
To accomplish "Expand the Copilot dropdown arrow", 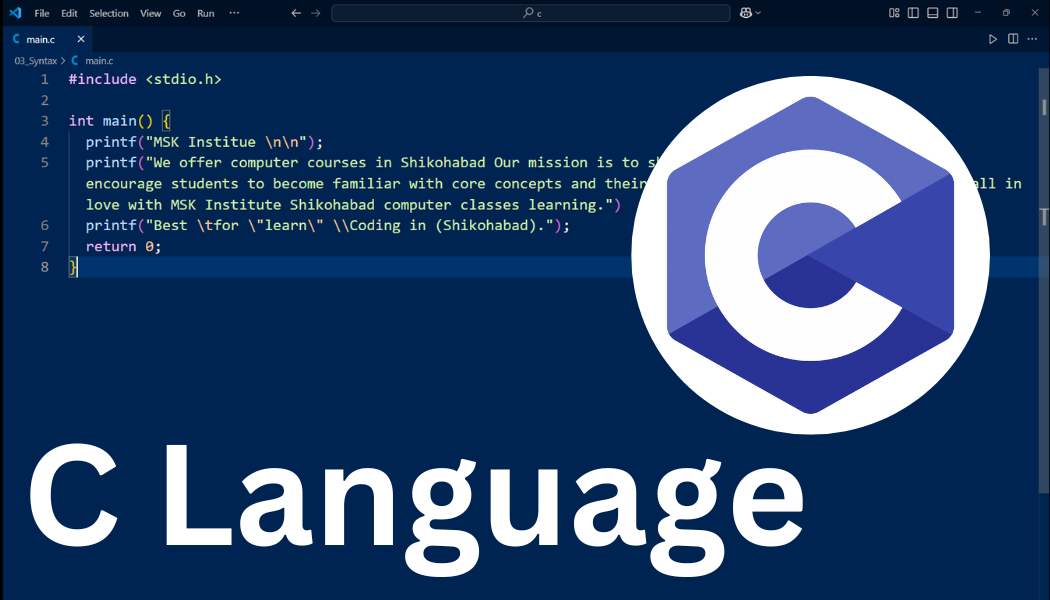I will [758, 13].
